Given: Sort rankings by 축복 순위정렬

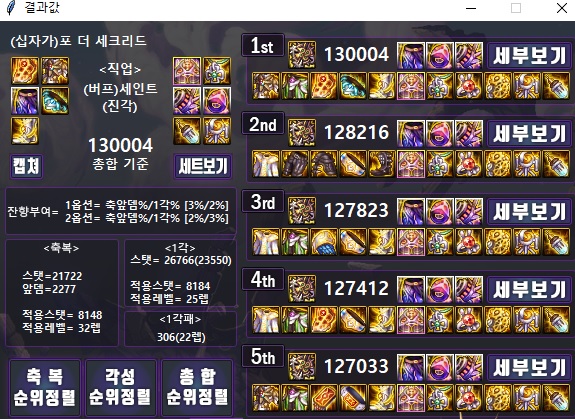Looking at the screenshot, I should point(45,387).
